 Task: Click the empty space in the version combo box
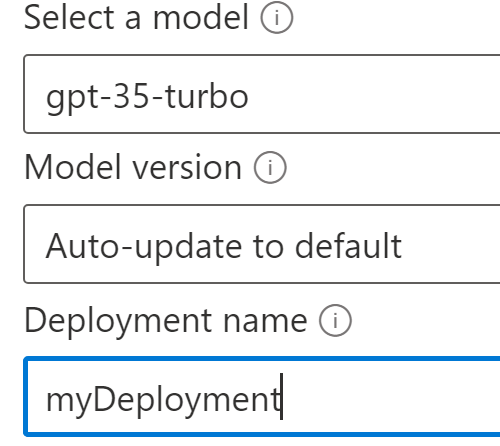(450, 244)
